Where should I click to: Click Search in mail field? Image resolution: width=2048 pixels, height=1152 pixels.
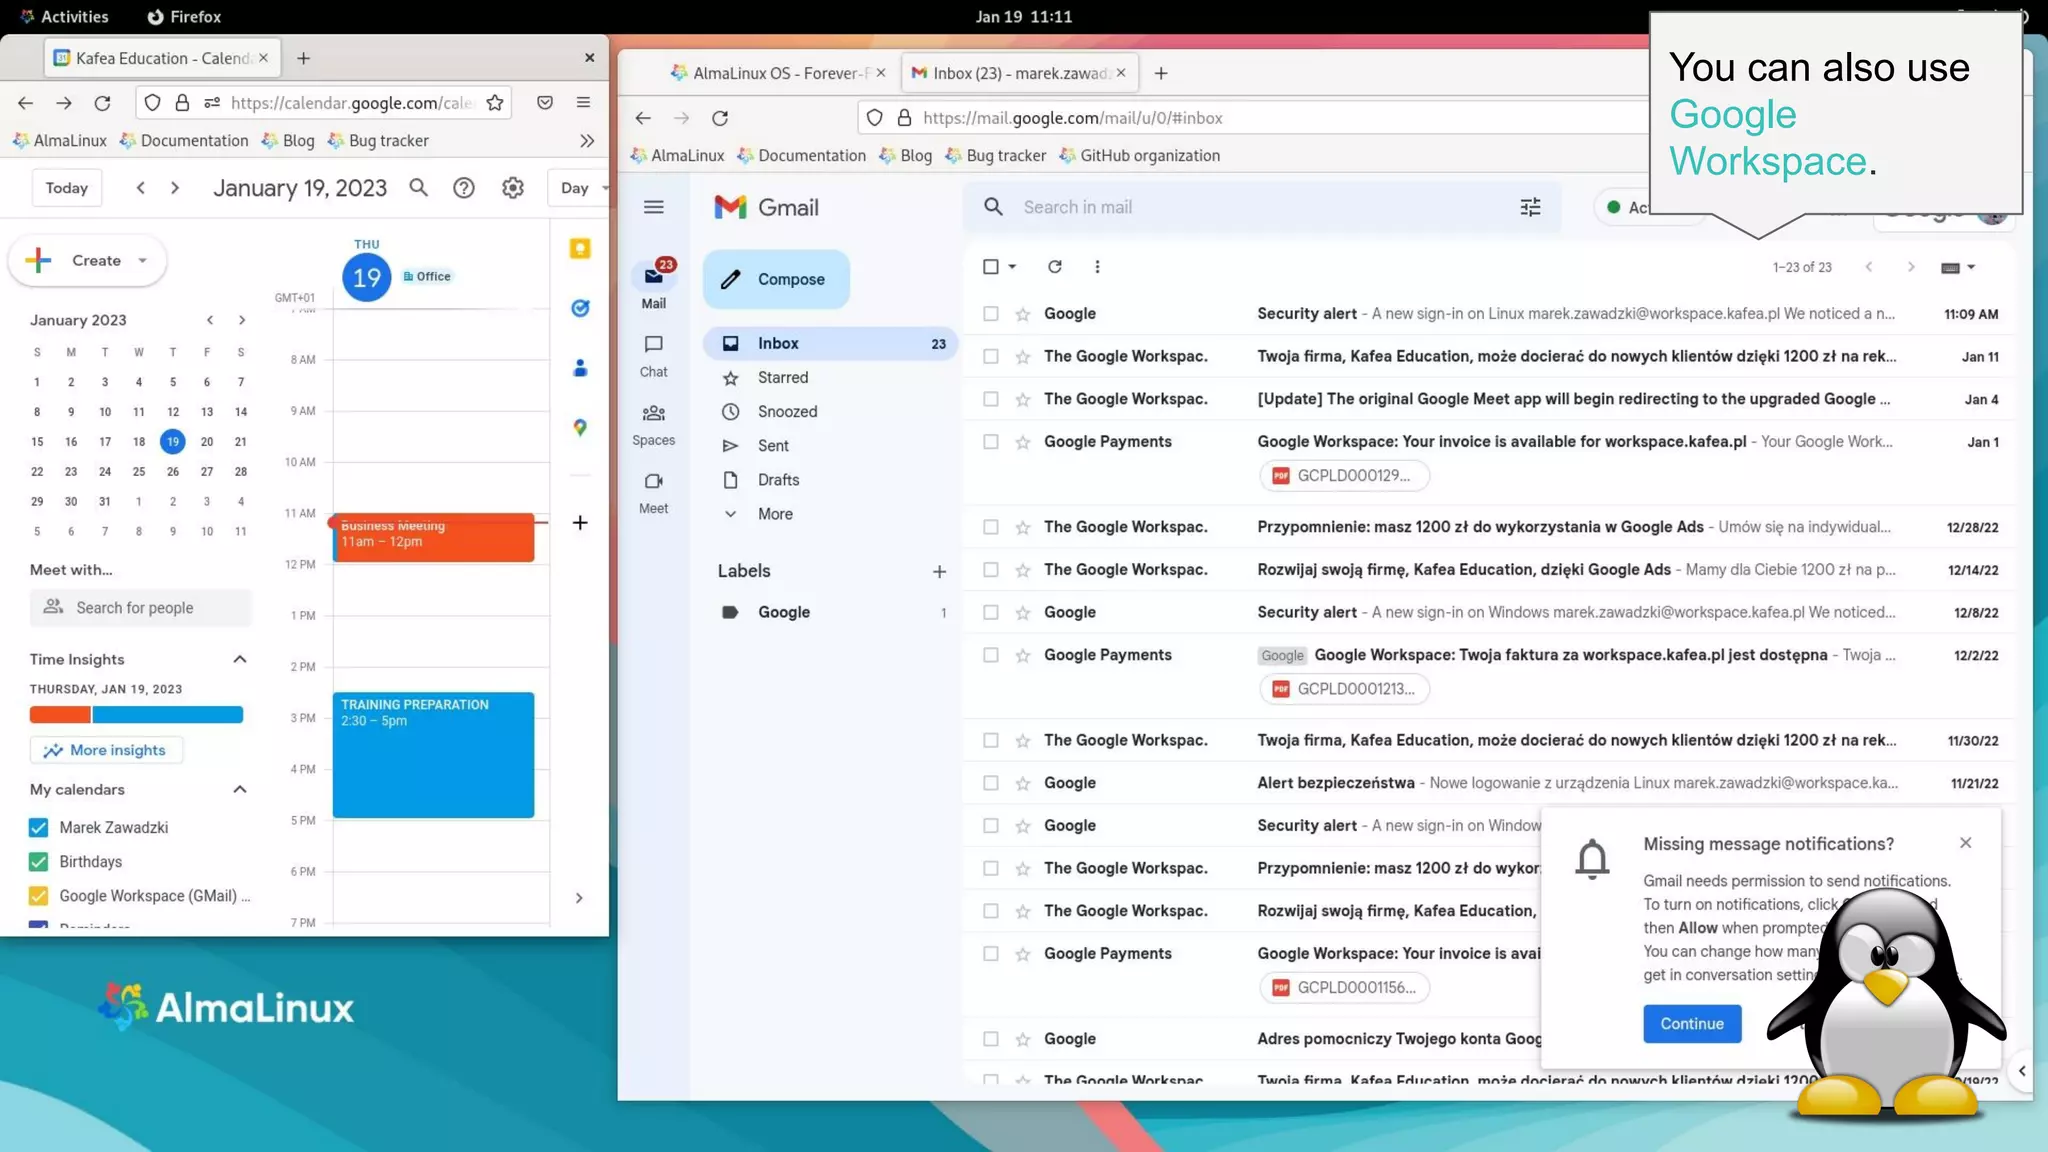[x=1260, y=207]
